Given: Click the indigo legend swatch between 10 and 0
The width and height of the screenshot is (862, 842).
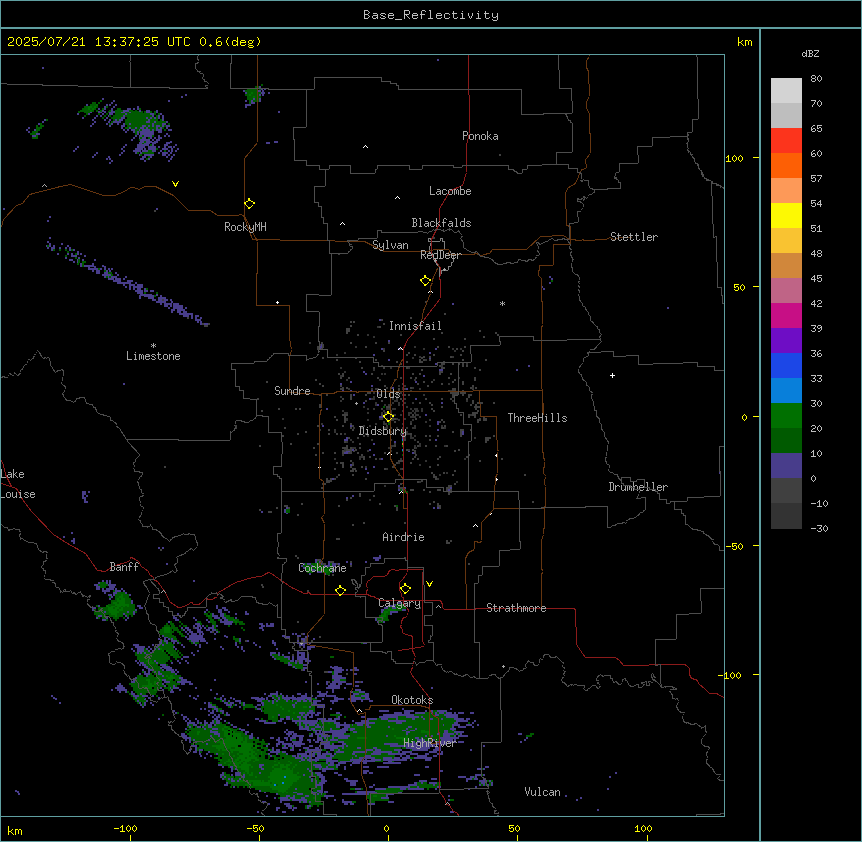Looking at the screenshot, I should pyautogui.click(x=786, y=466).
